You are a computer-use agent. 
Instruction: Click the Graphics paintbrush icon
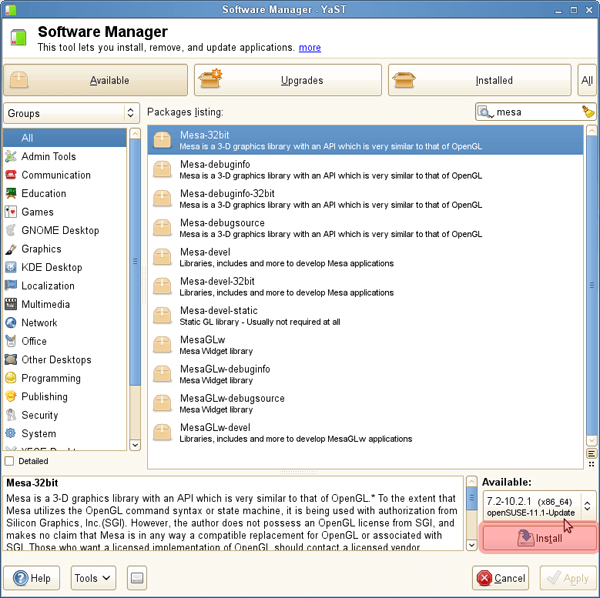11,249
